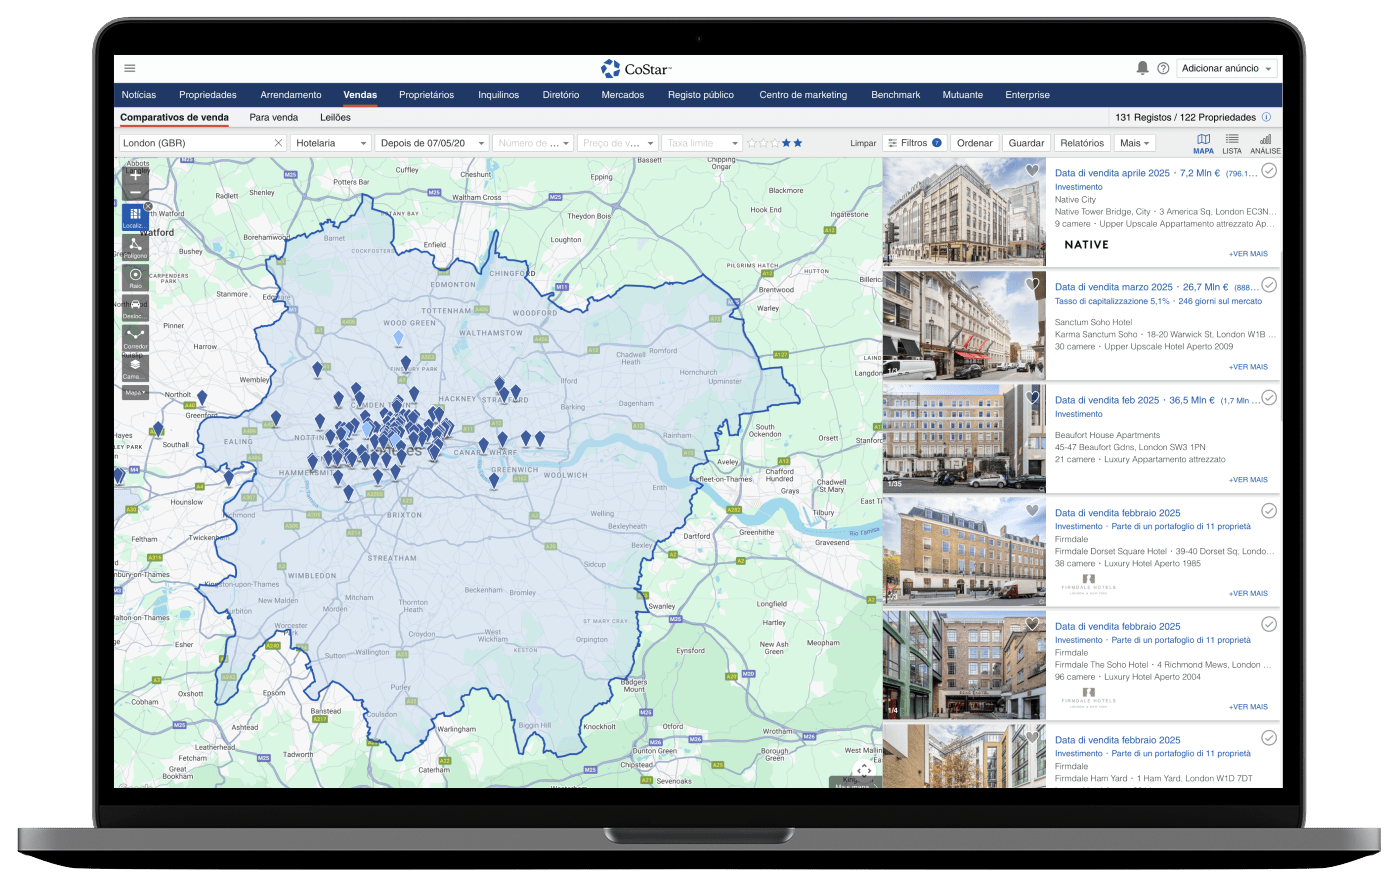Select the Raio radius search tool

135,276
